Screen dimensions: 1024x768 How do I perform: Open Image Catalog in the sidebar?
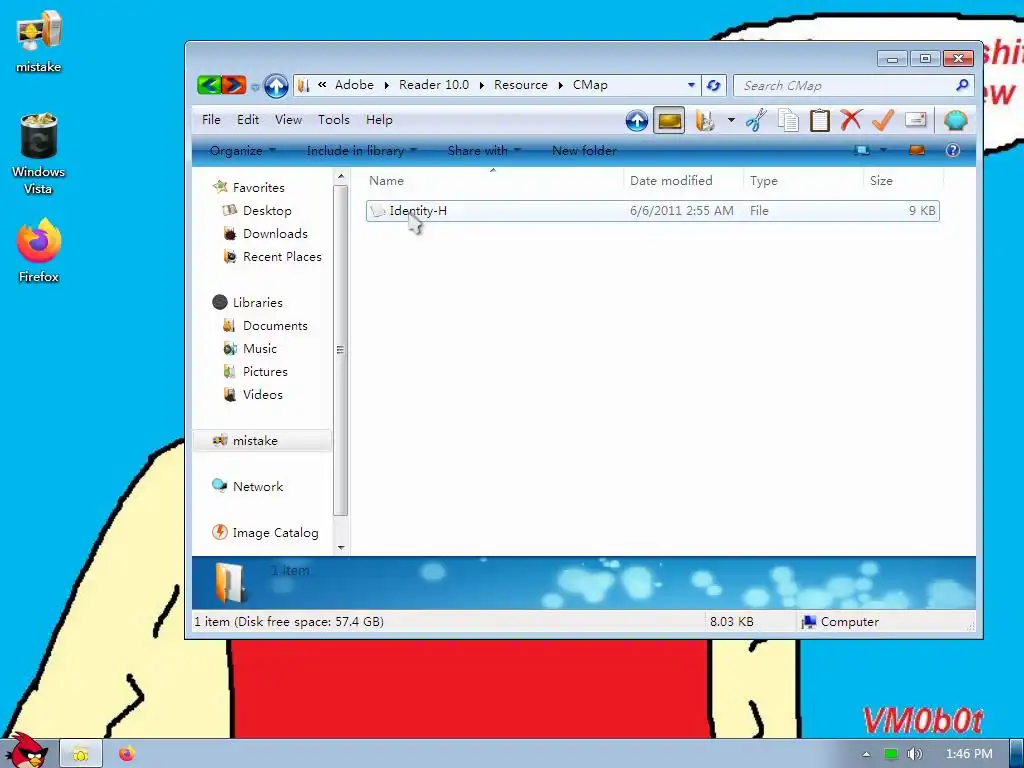pyautogui.click(x=275, y=533)
